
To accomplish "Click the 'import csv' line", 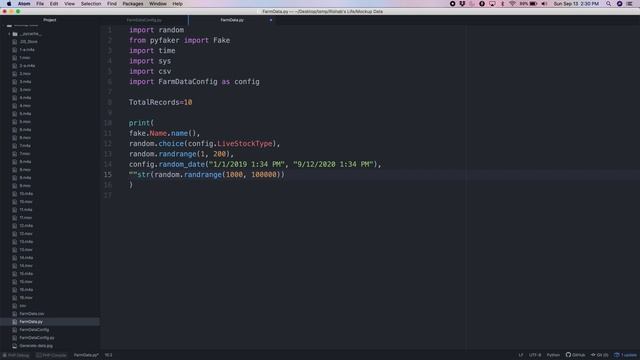I will (x=150, y=71).
